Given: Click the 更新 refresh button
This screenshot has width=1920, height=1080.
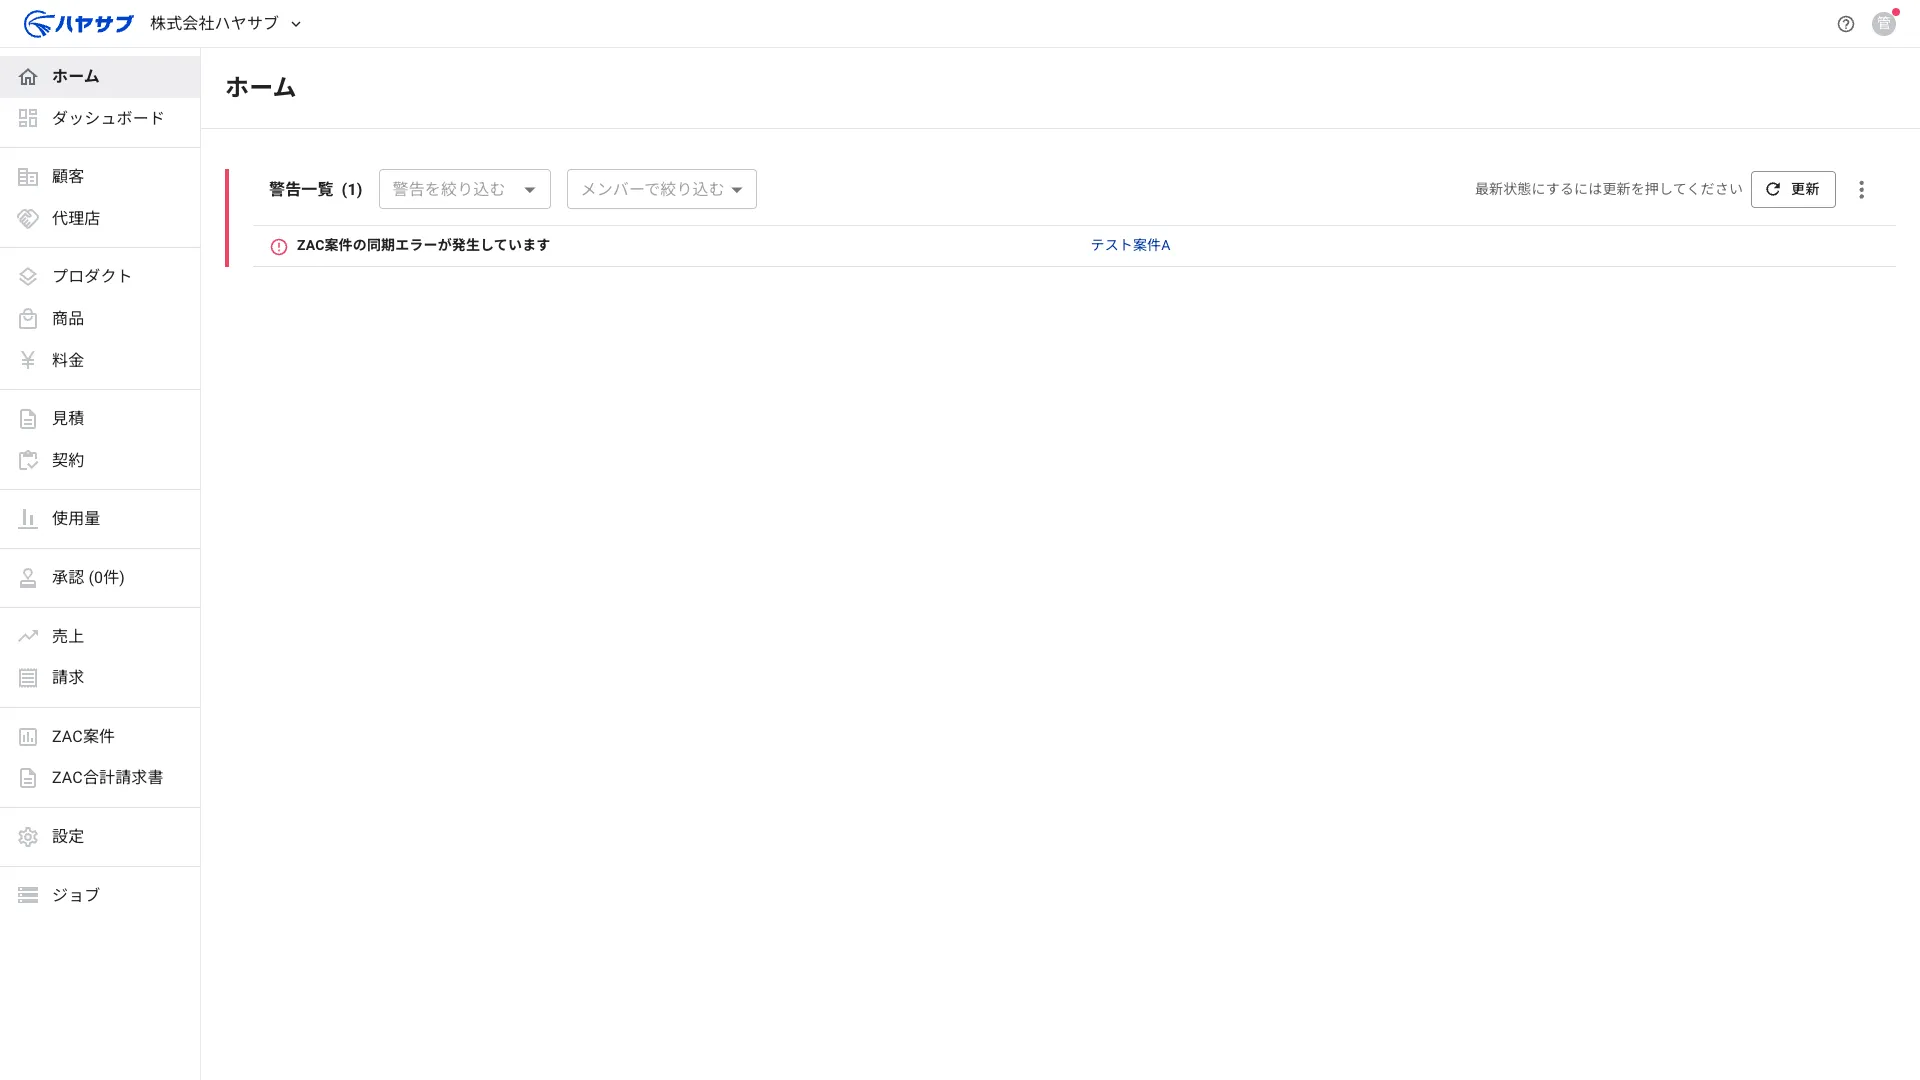Looking at the screenshot, I should click(x=1793, y=189).
